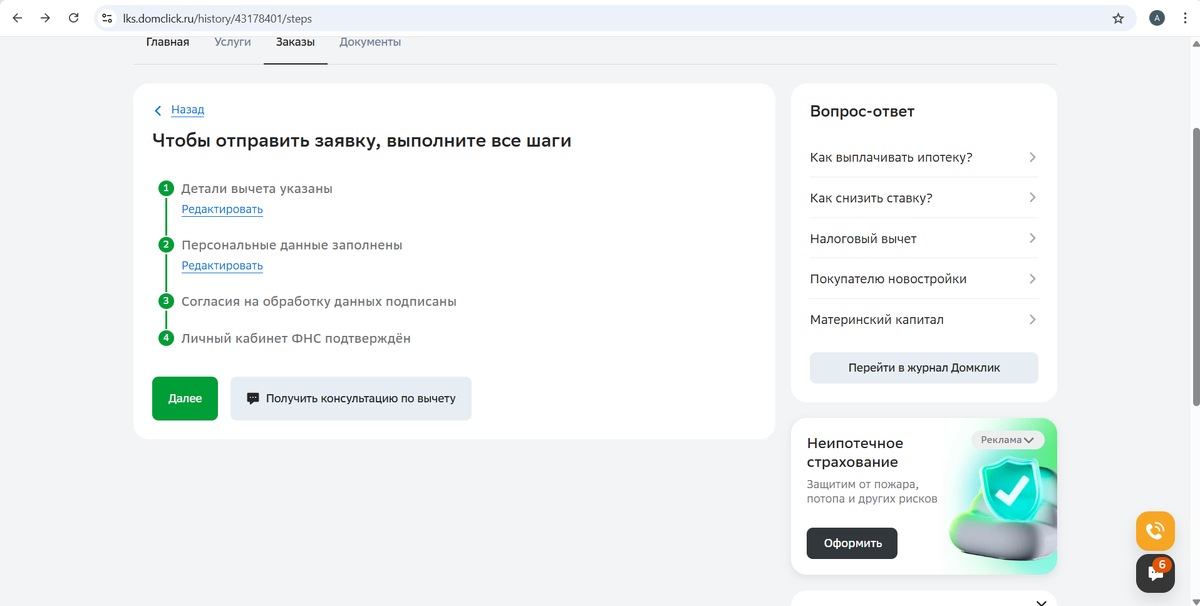
Task: Bookmark this page with the star icon
Action: [x=1118, y=18]
